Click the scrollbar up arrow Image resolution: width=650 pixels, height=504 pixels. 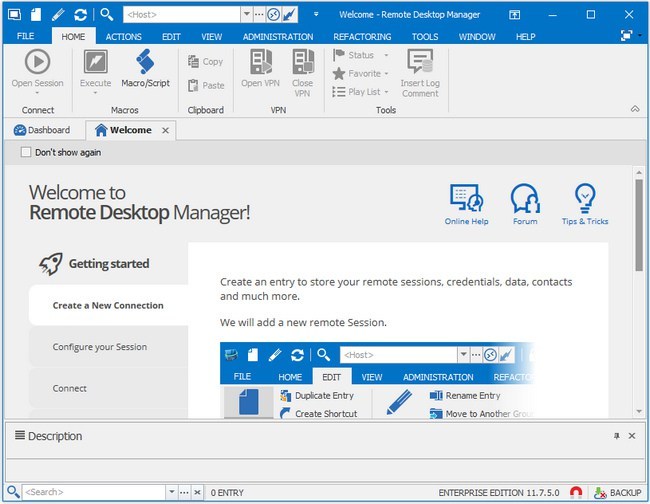(x=639, y=172)
